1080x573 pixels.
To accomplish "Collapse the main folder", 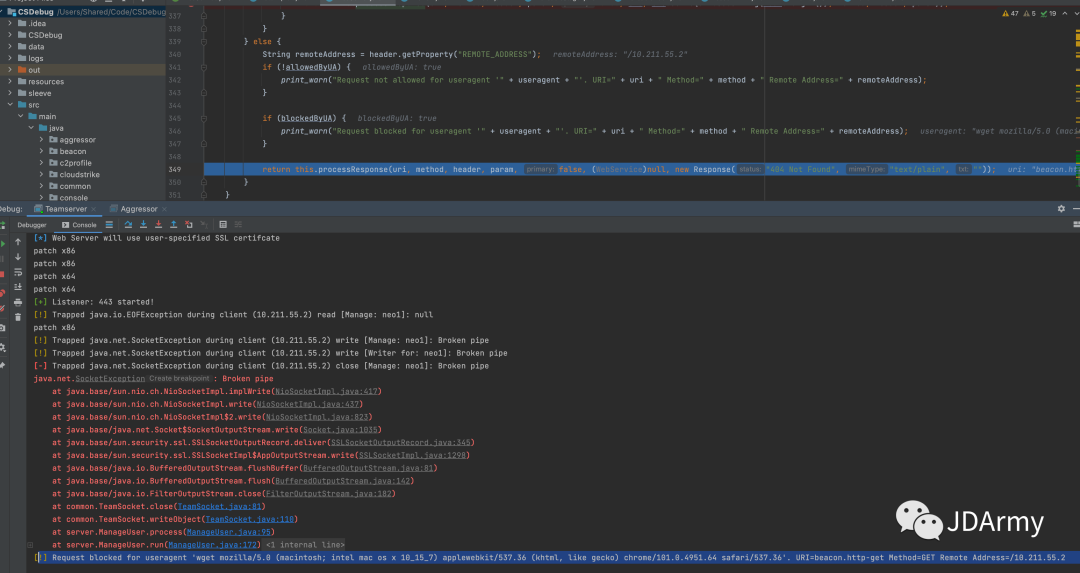I will coord(21,116).
